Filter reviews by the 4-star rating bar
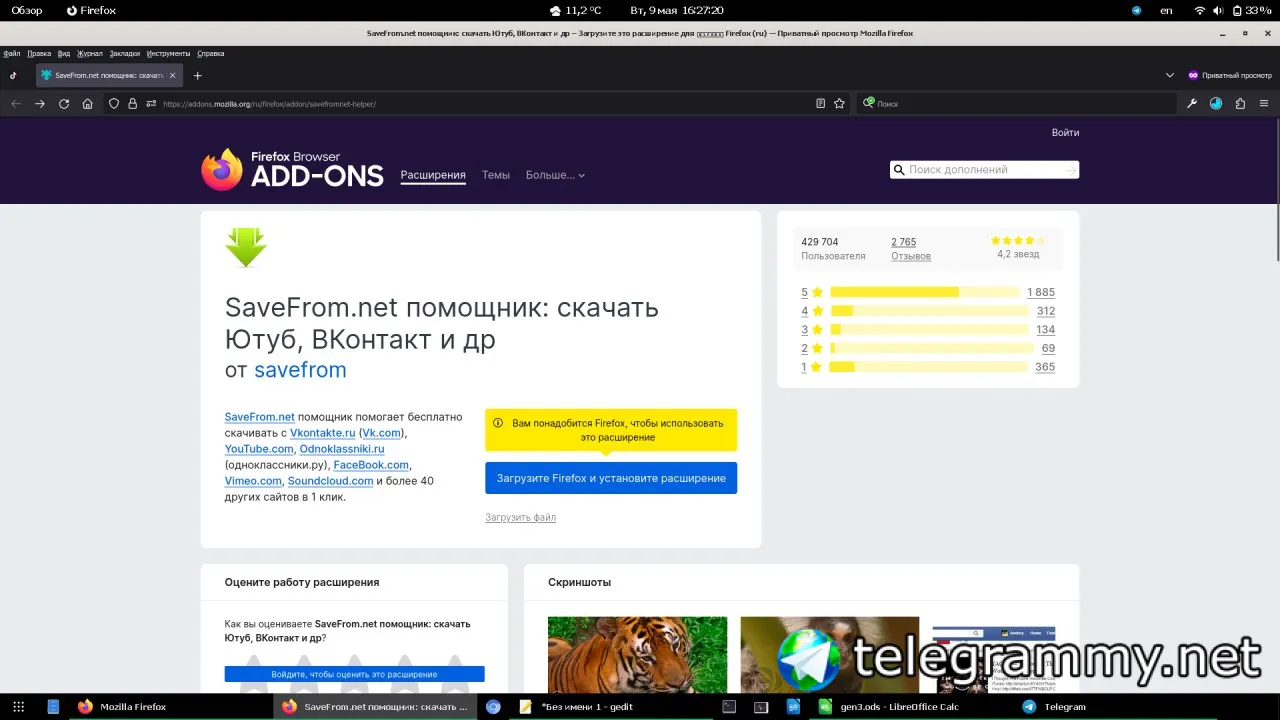This screenshot has height=720, width=1280. pos(929,311)
